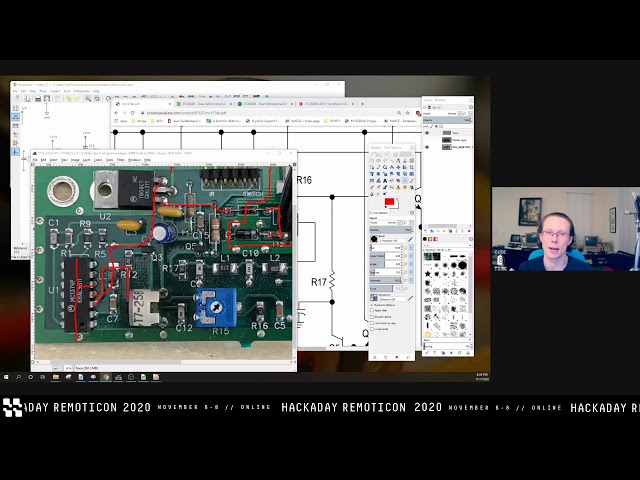
Task: Click the red delete layer button
Action: 469,231
